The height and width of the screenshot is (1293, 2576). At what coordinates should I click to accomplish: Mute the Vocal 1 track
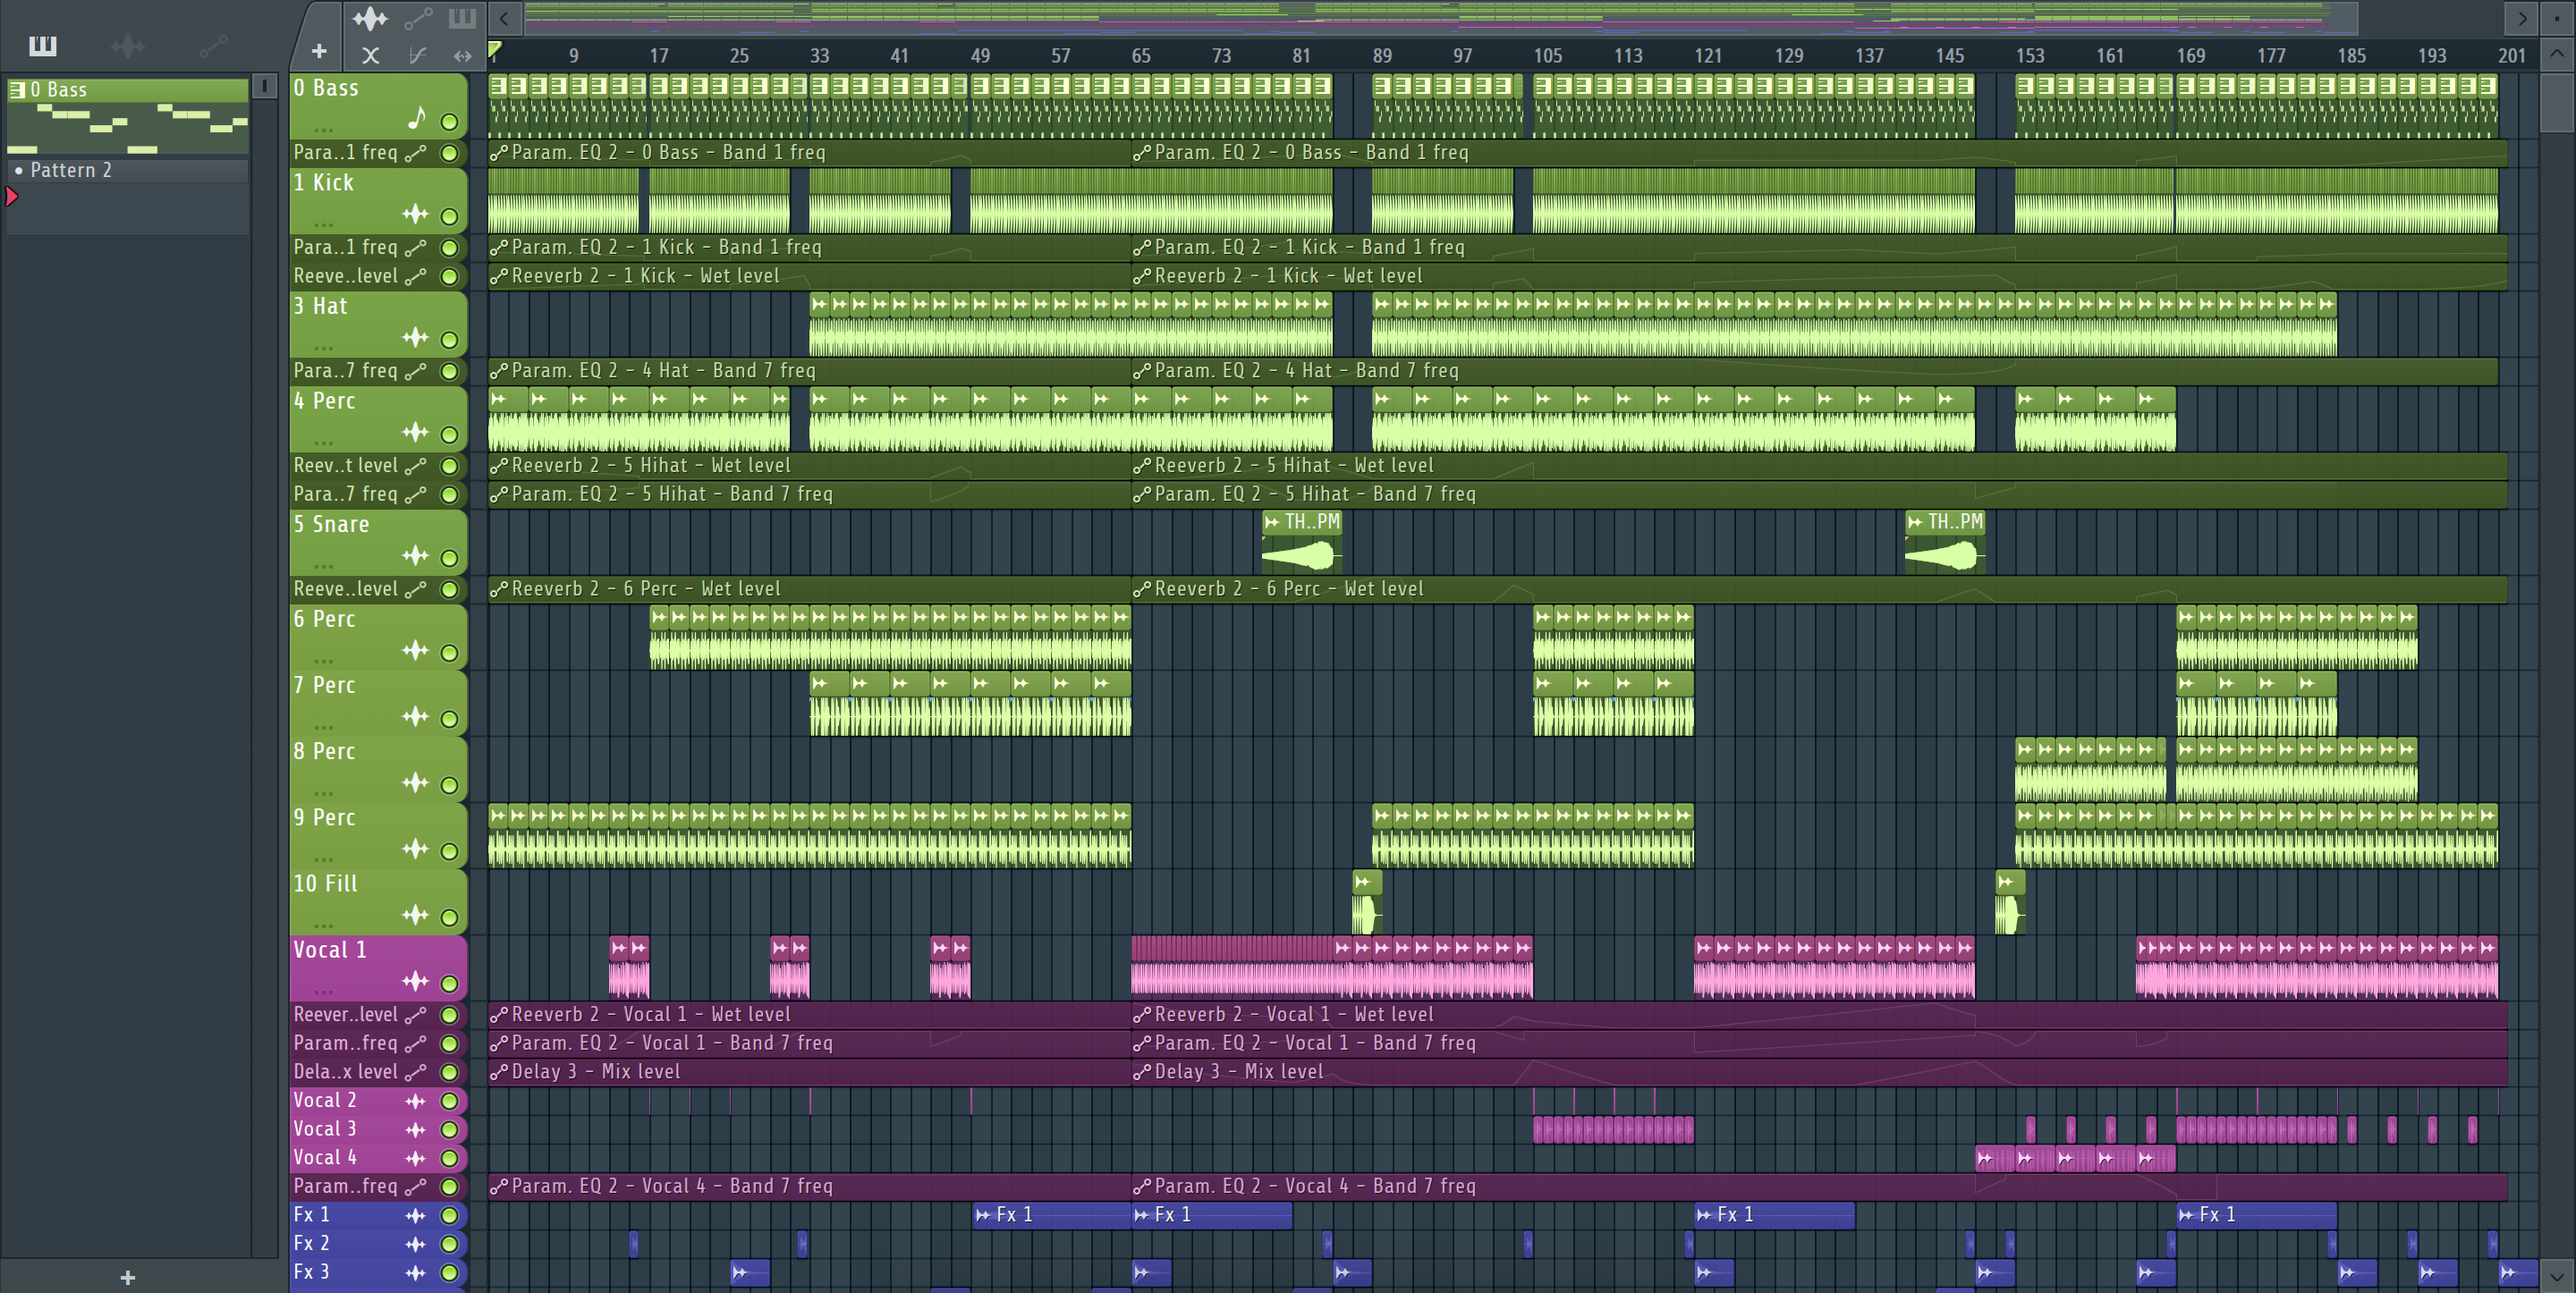pos(450,984)
